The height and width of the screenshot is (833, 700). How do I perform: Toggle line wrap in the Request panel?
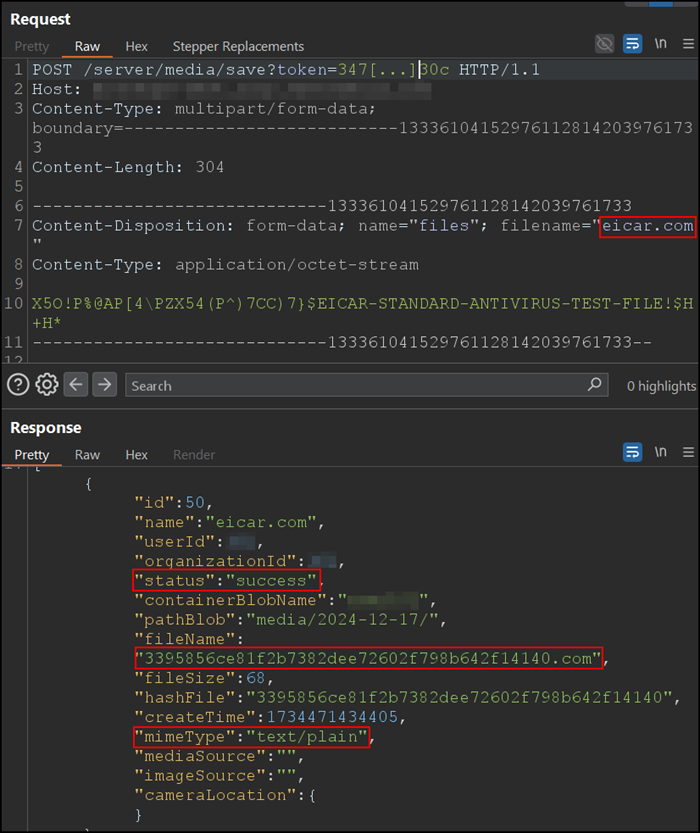point(632,45)
